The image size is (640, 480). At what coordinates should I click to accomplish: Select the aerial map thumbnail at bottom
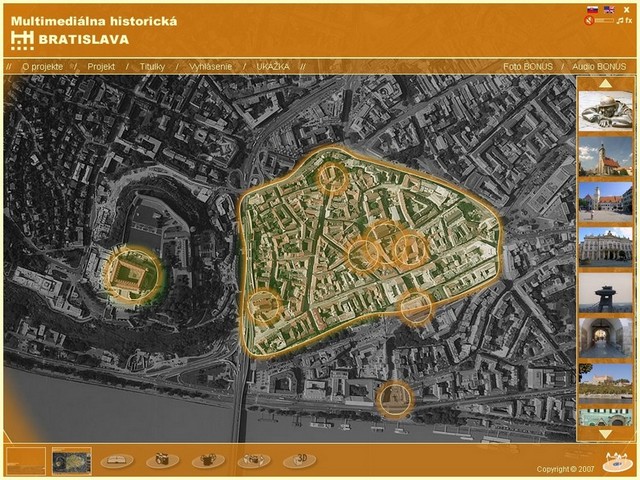[71, 460]
